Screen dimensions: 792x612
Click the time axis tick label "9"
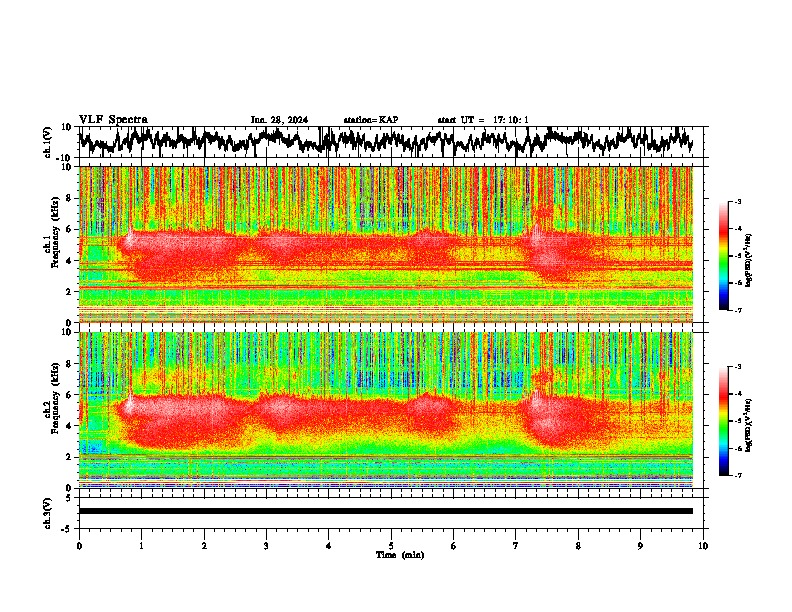click(x=640, y=546)
